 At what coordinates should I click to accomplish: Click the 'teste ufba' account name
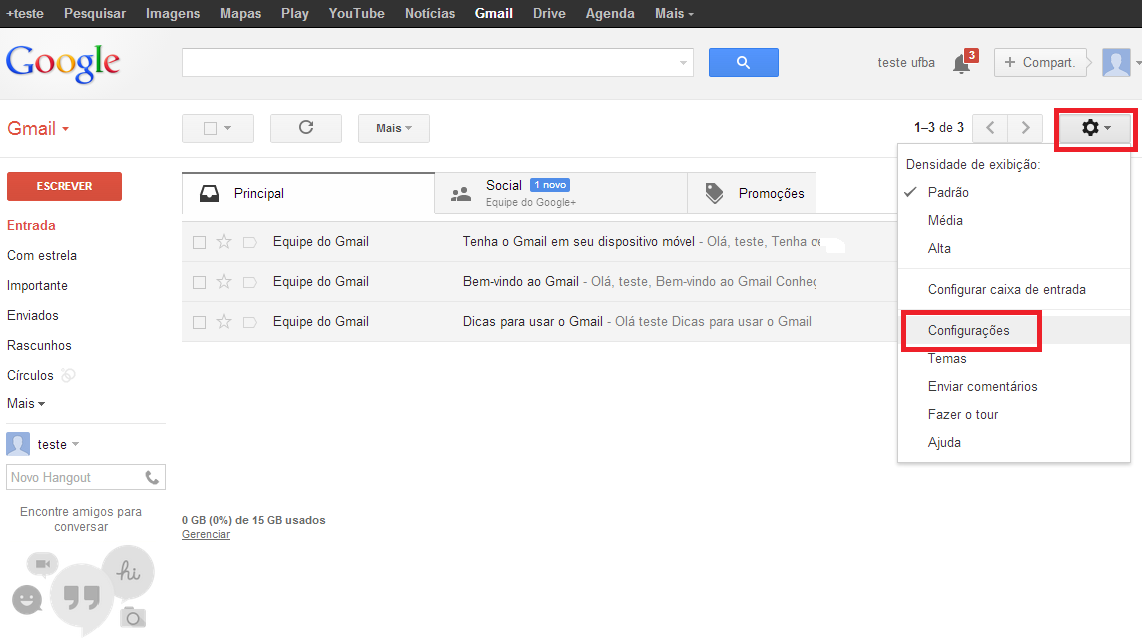click(x=906, y=63)
